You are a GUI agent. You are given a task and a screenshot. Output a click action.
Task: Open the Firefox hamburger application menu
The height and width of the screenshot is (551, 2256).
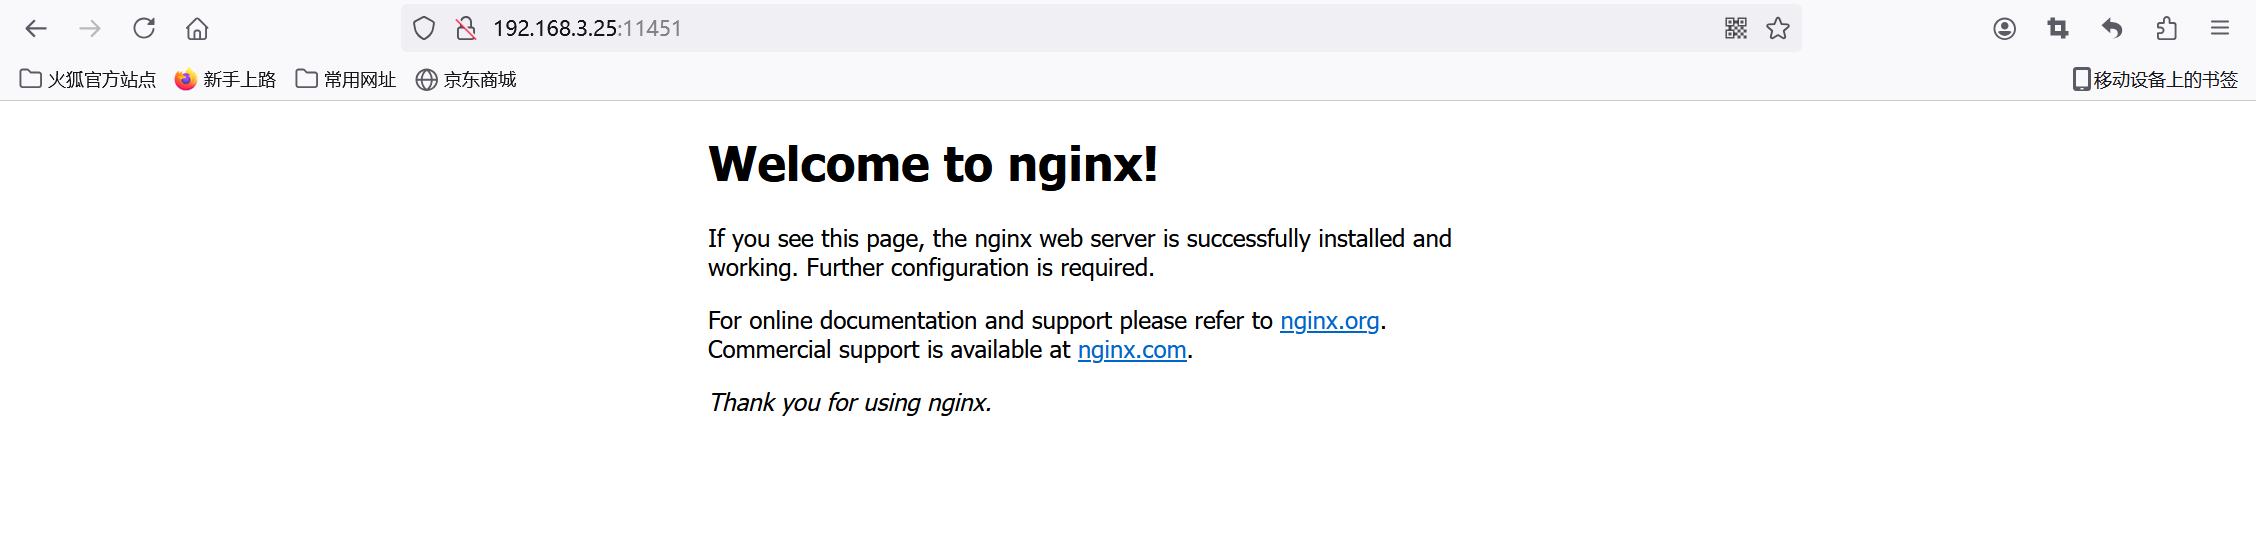point(2220,28)
